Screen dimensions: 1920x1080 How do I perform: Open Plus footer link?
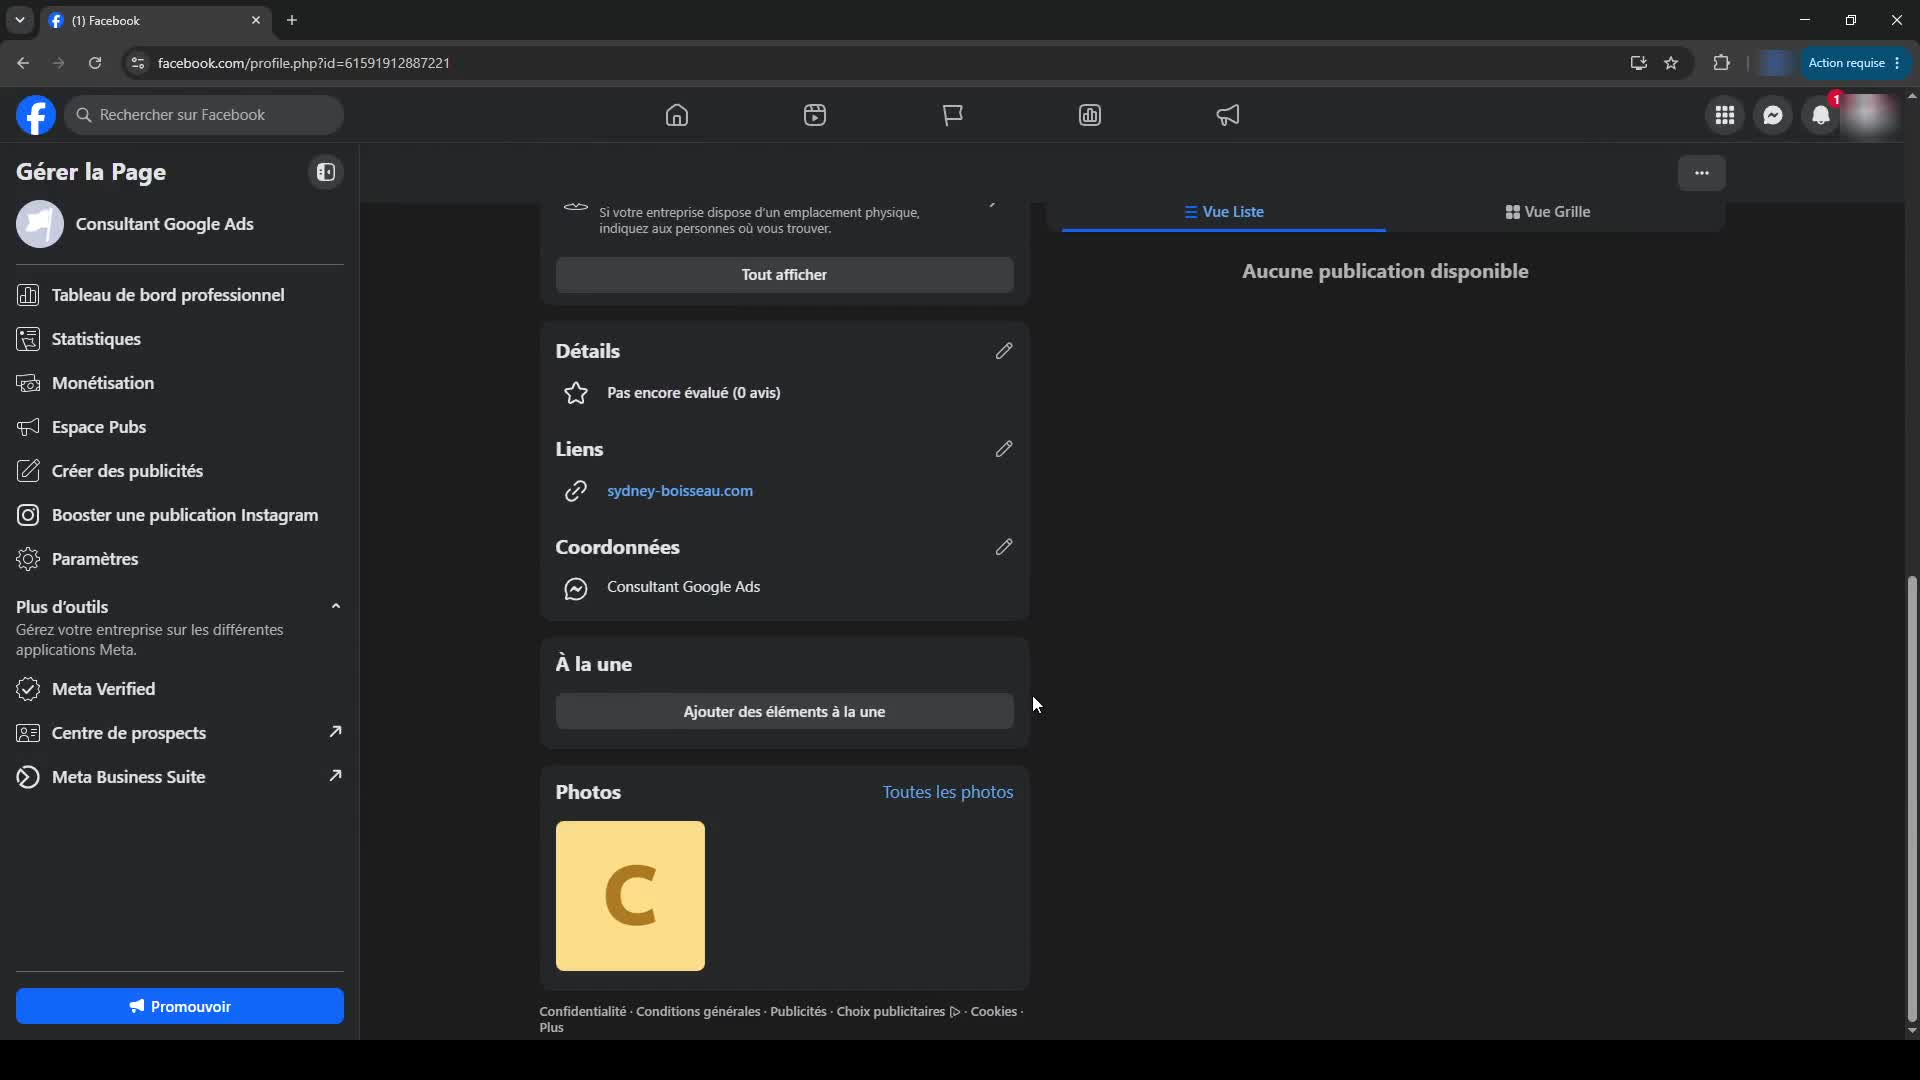pyautogui.click(x=552, y=1028)
